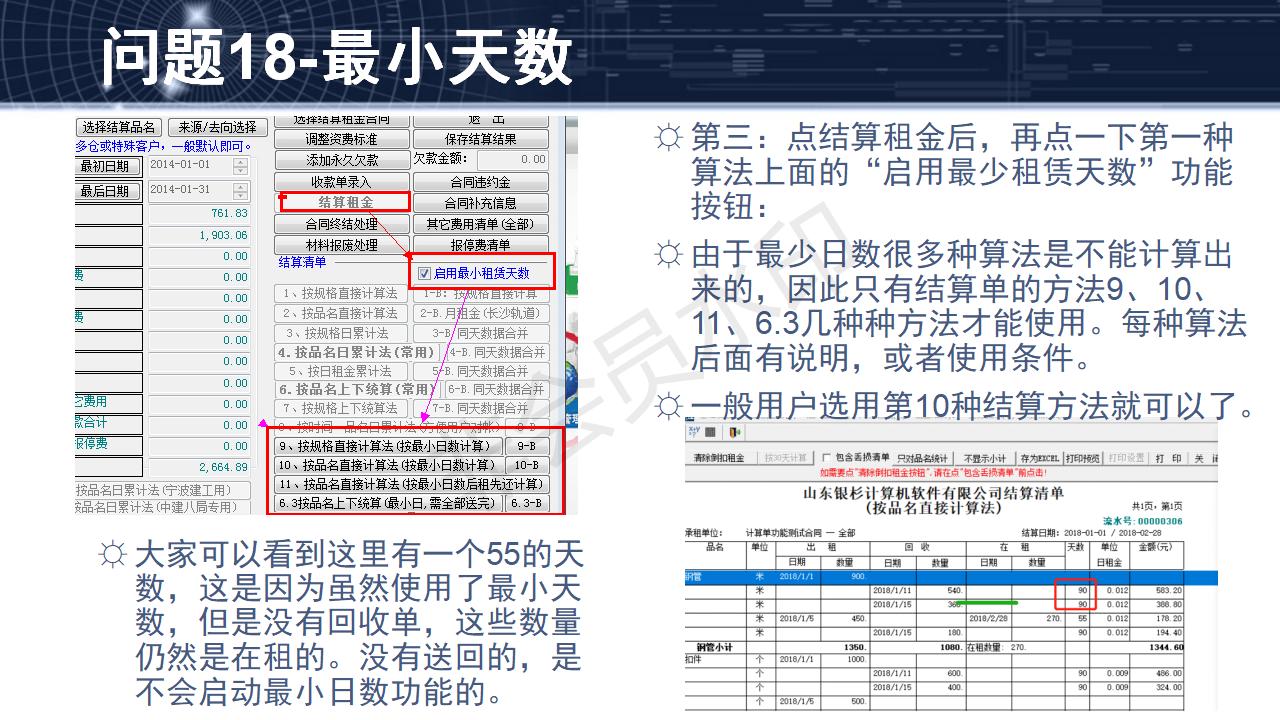Image resolution: width=1280 pixels, height=720 pixels.
Task: Open 选择结算品名 selection
Action: click(120, 127)
